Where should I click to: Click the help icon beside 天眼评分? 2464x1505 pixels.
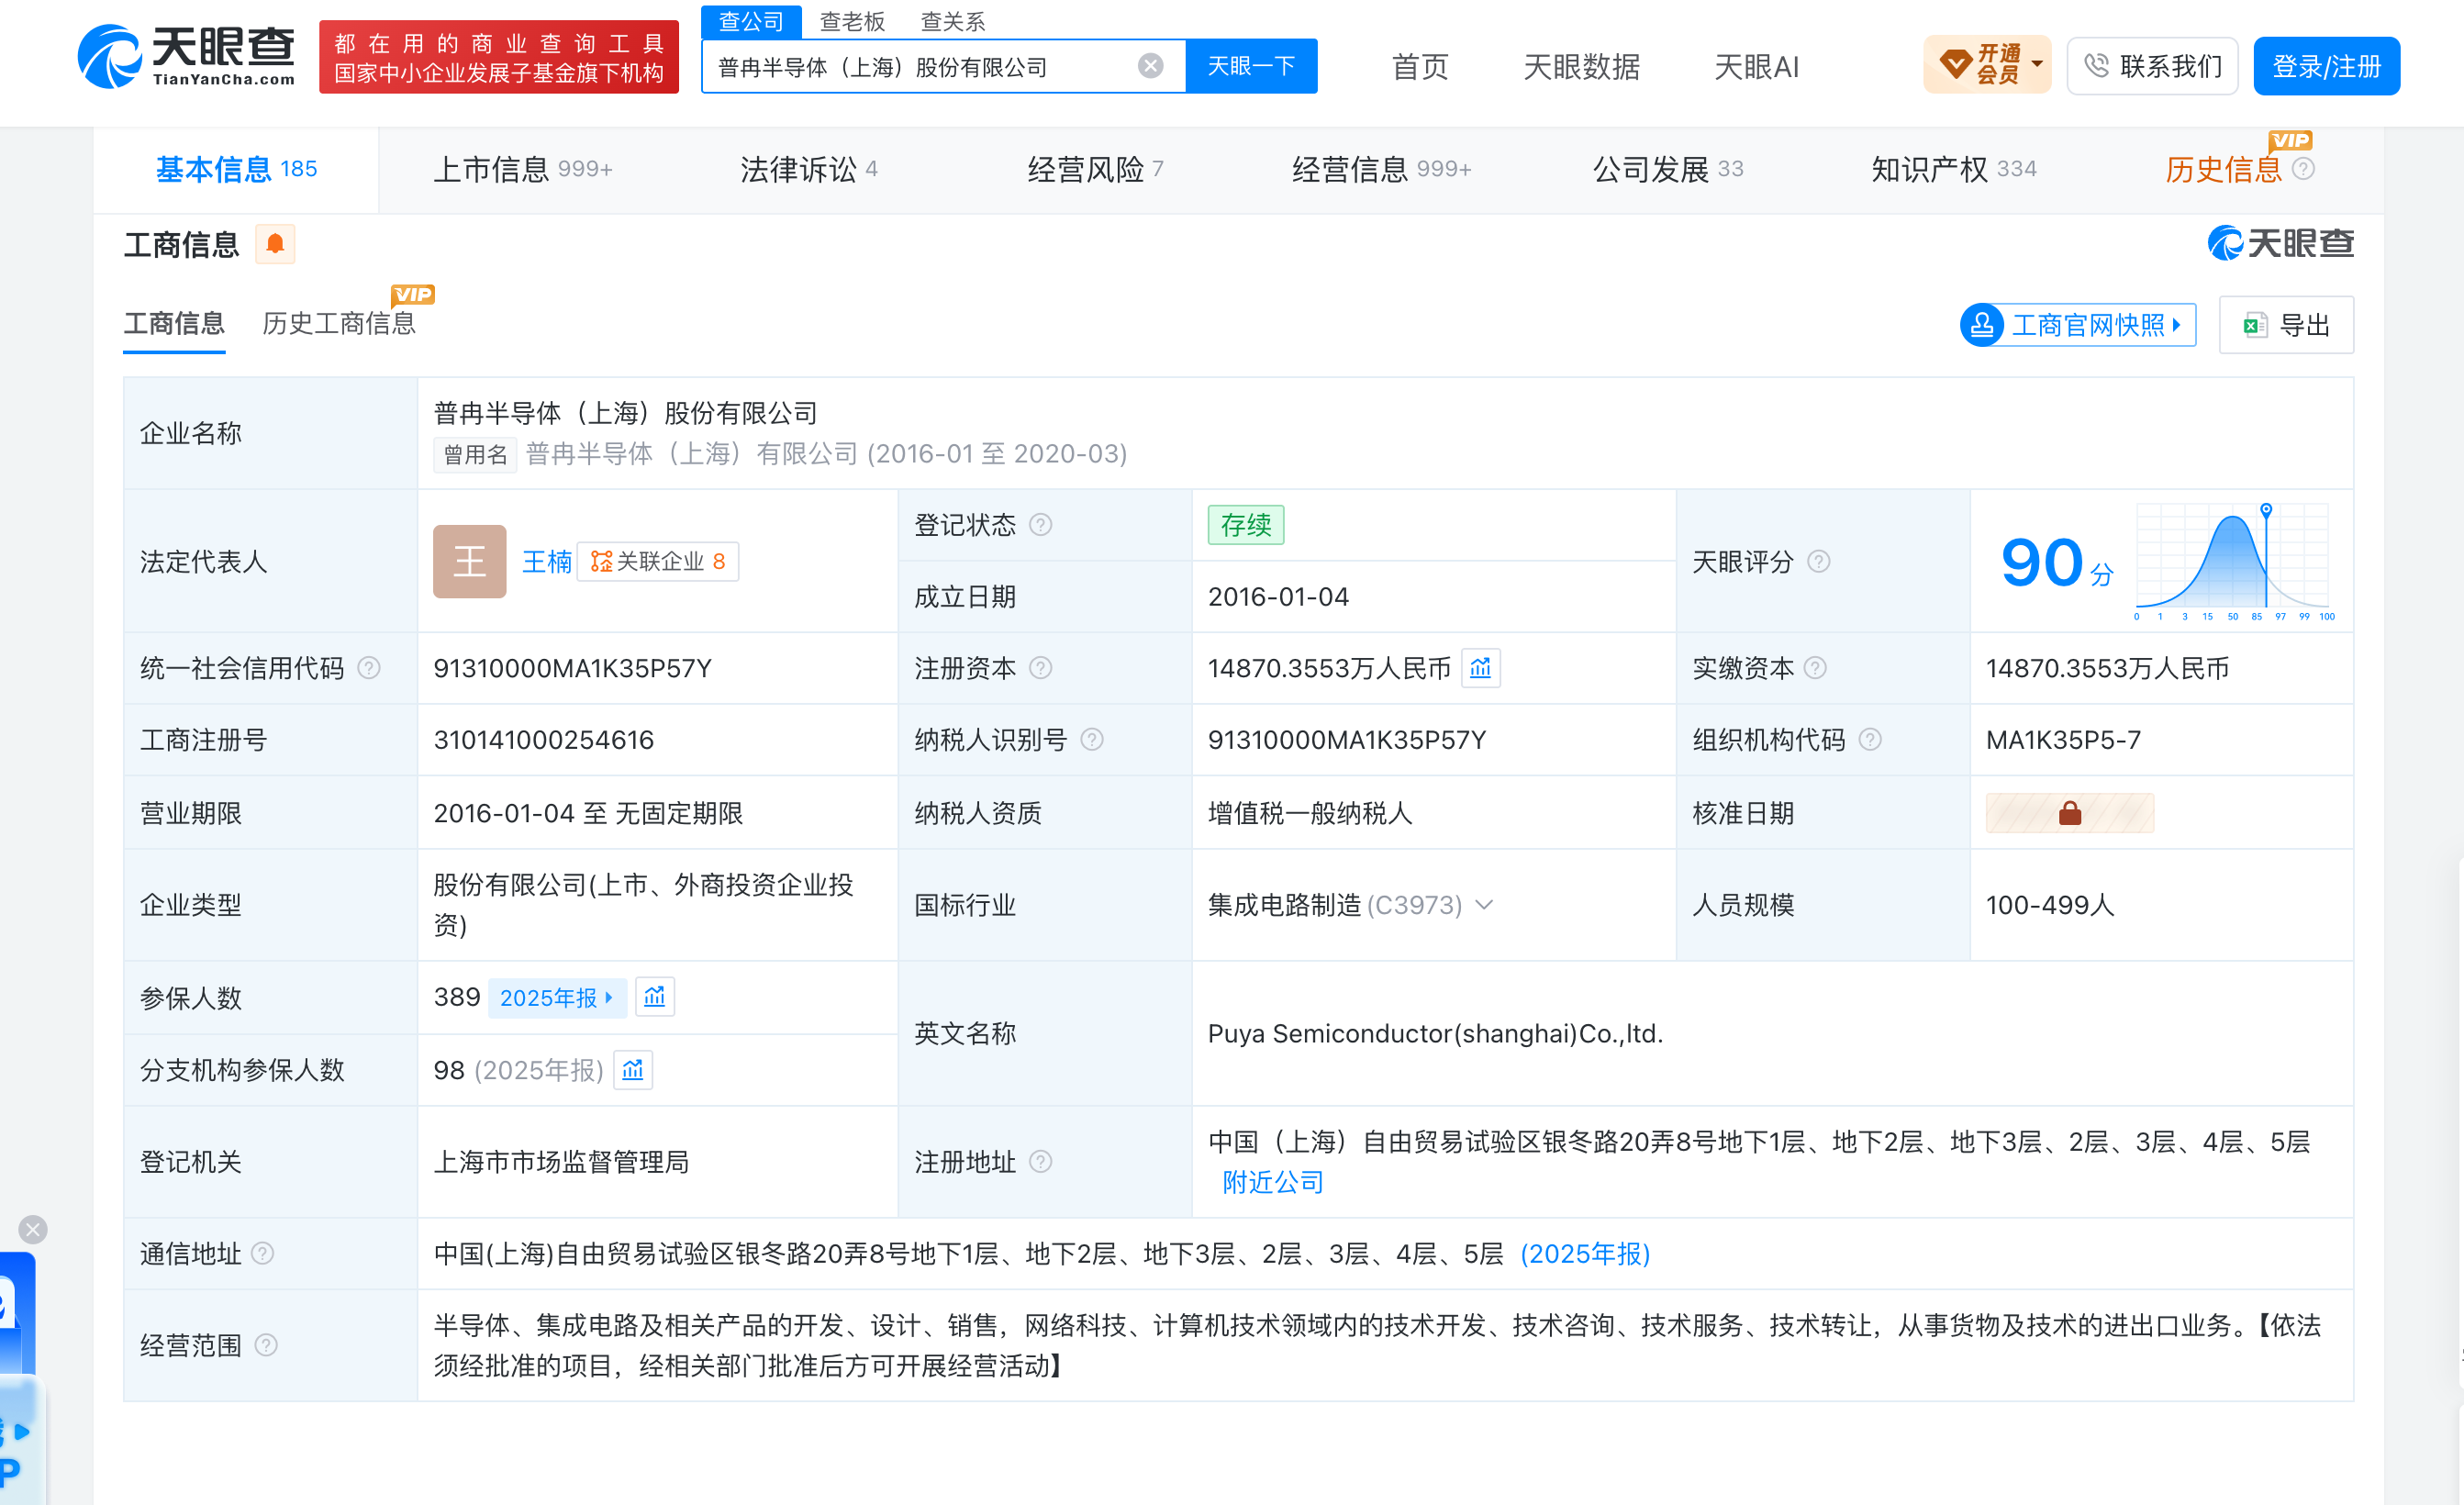1819,562
